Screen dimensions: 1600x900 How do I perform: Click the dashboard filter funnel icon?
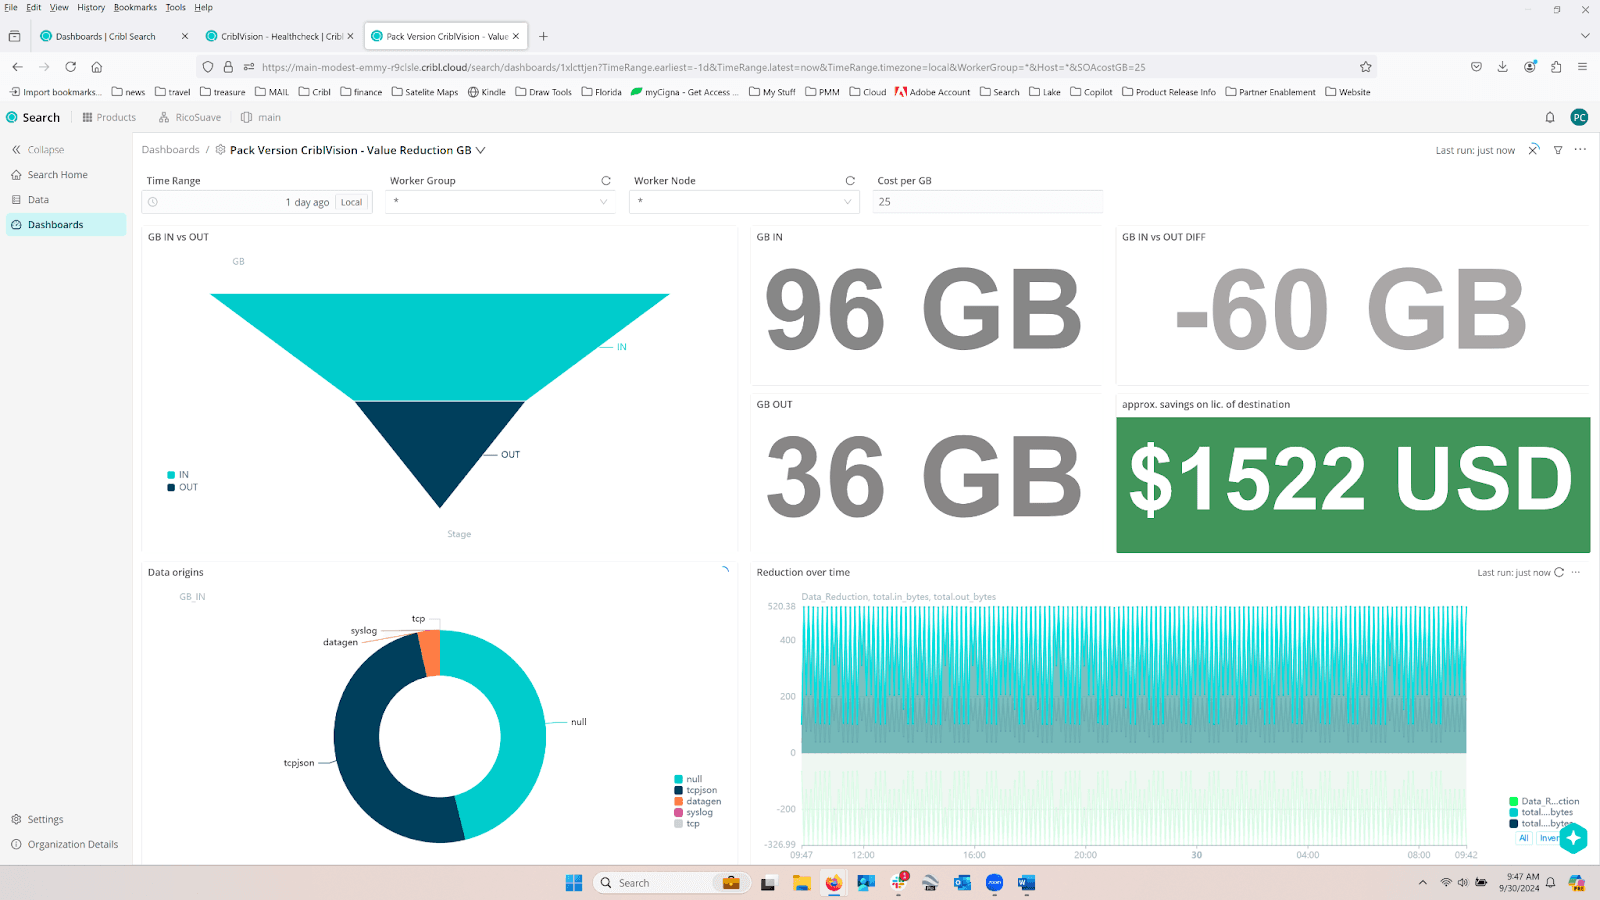click(1558, 150)
